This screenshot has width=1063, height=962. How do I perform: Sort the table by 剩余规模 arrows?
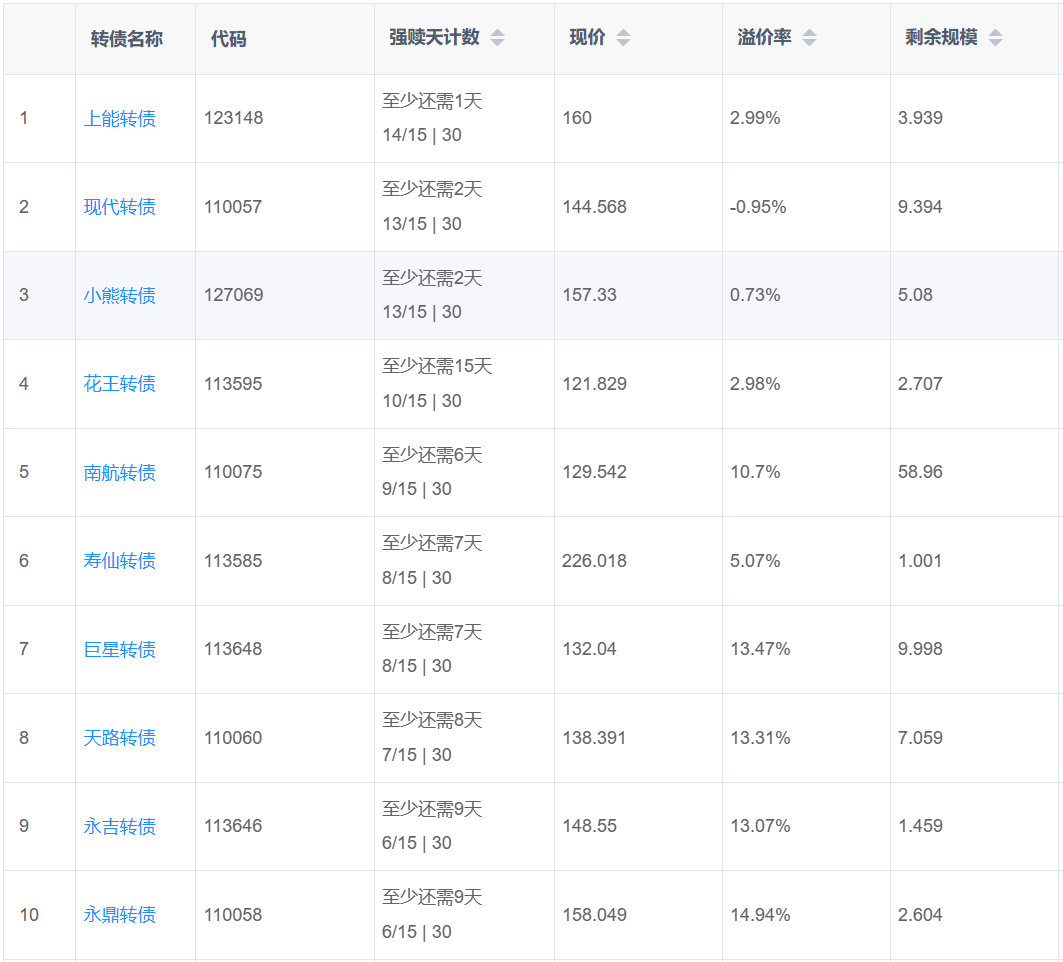coord(995,38)
